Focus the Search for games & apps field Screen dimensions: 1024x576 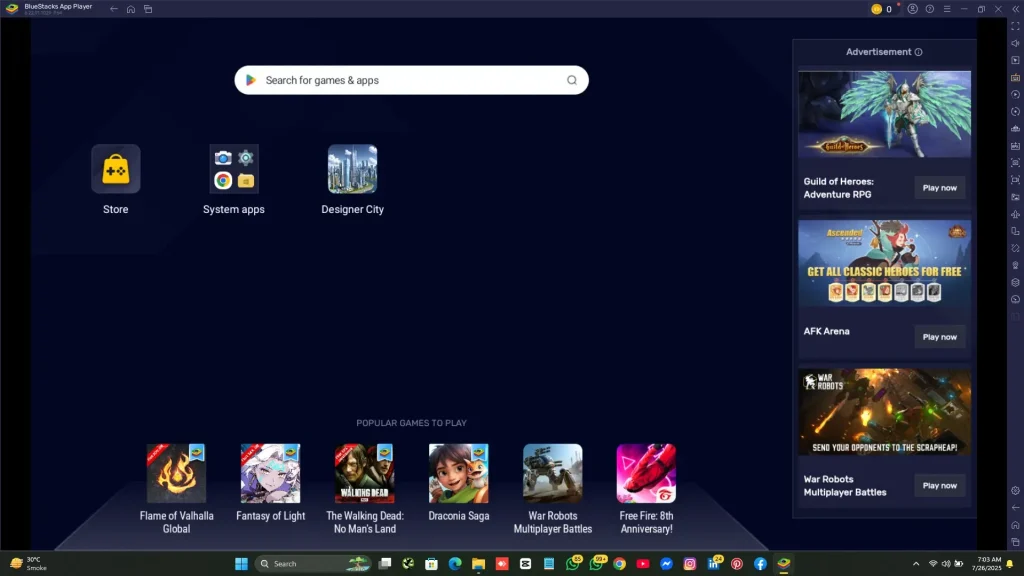(411, 80)
